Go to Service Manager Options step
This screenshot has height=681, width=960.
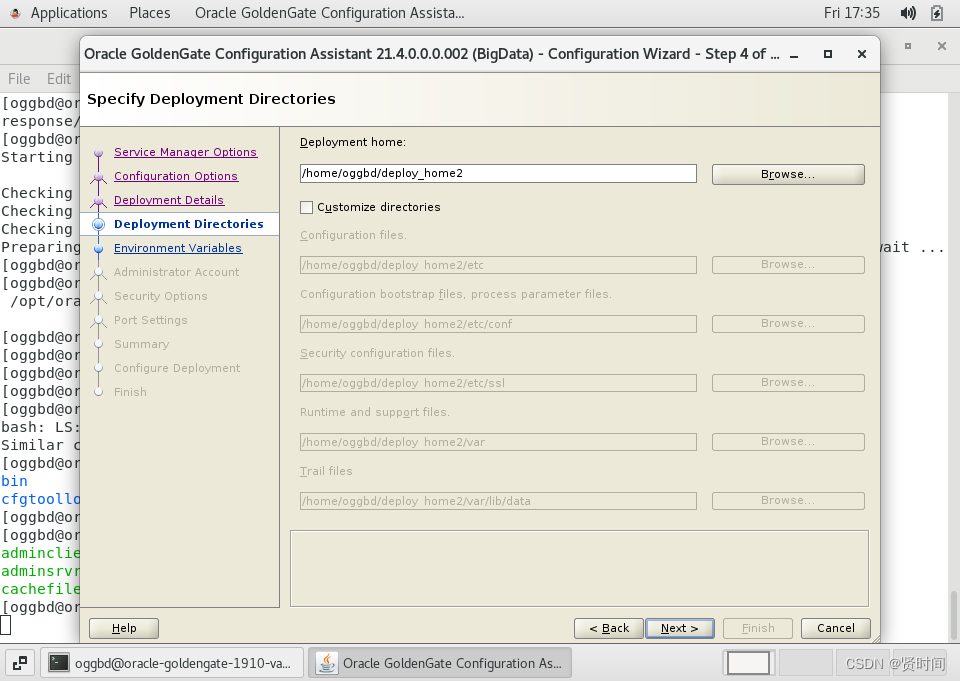(x=186, y=152)
